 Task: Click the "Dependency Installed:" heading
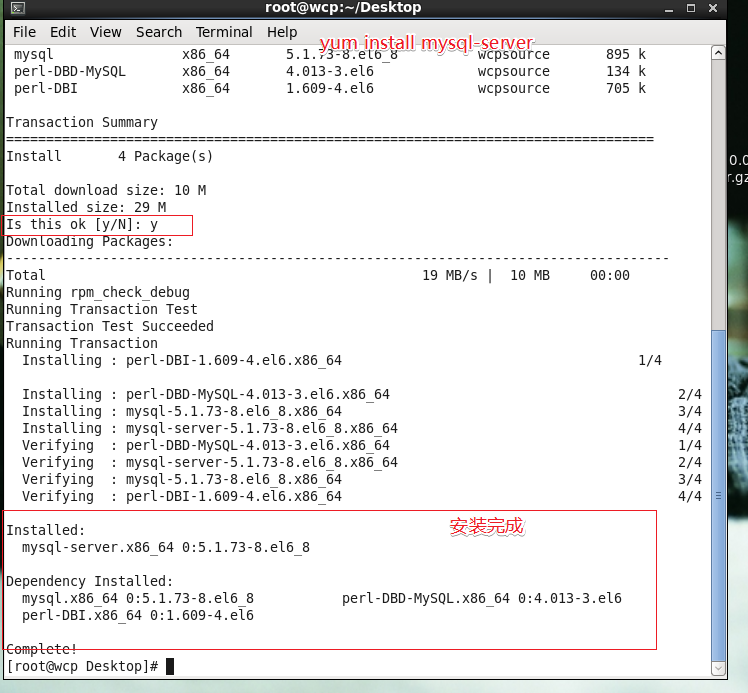coord(89,581)
